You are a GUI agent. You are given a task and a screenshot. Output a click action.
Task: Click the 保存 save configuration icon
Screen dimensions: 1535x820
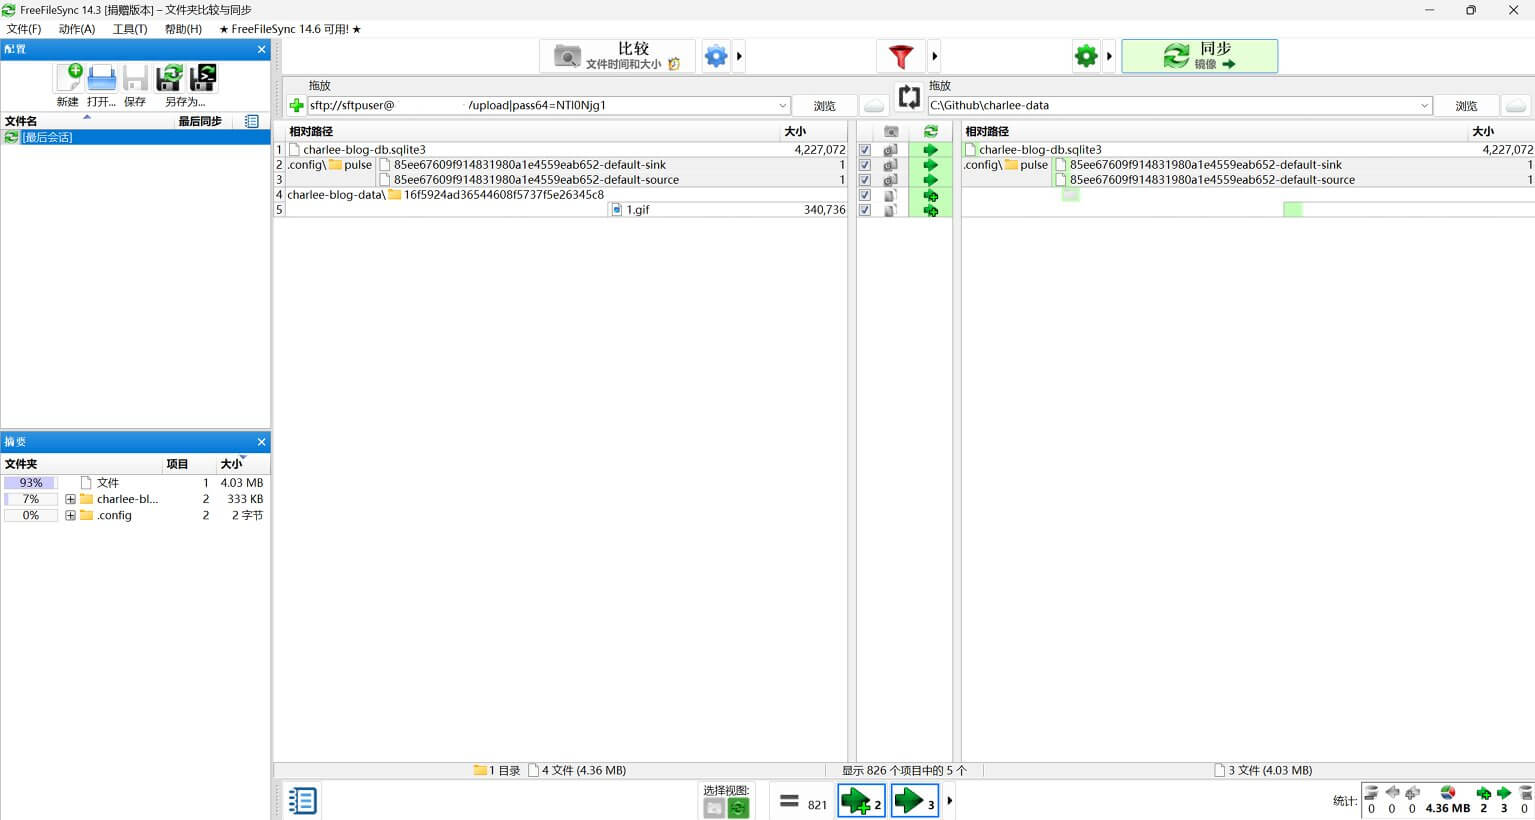(134, 78)
